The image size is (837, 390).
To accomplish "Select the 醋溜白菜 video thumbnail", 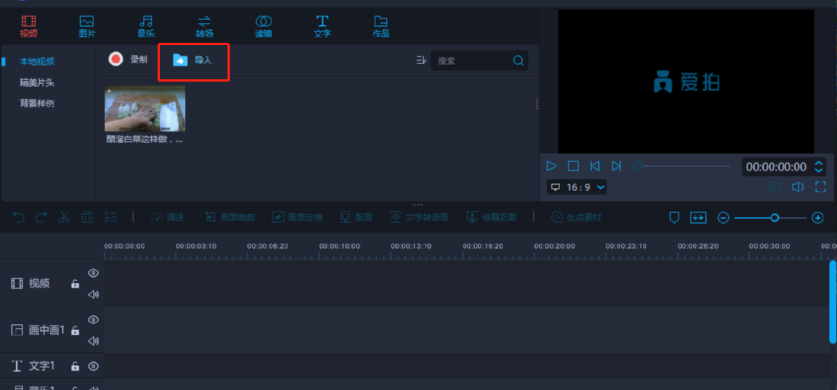I will click(145, 108).
